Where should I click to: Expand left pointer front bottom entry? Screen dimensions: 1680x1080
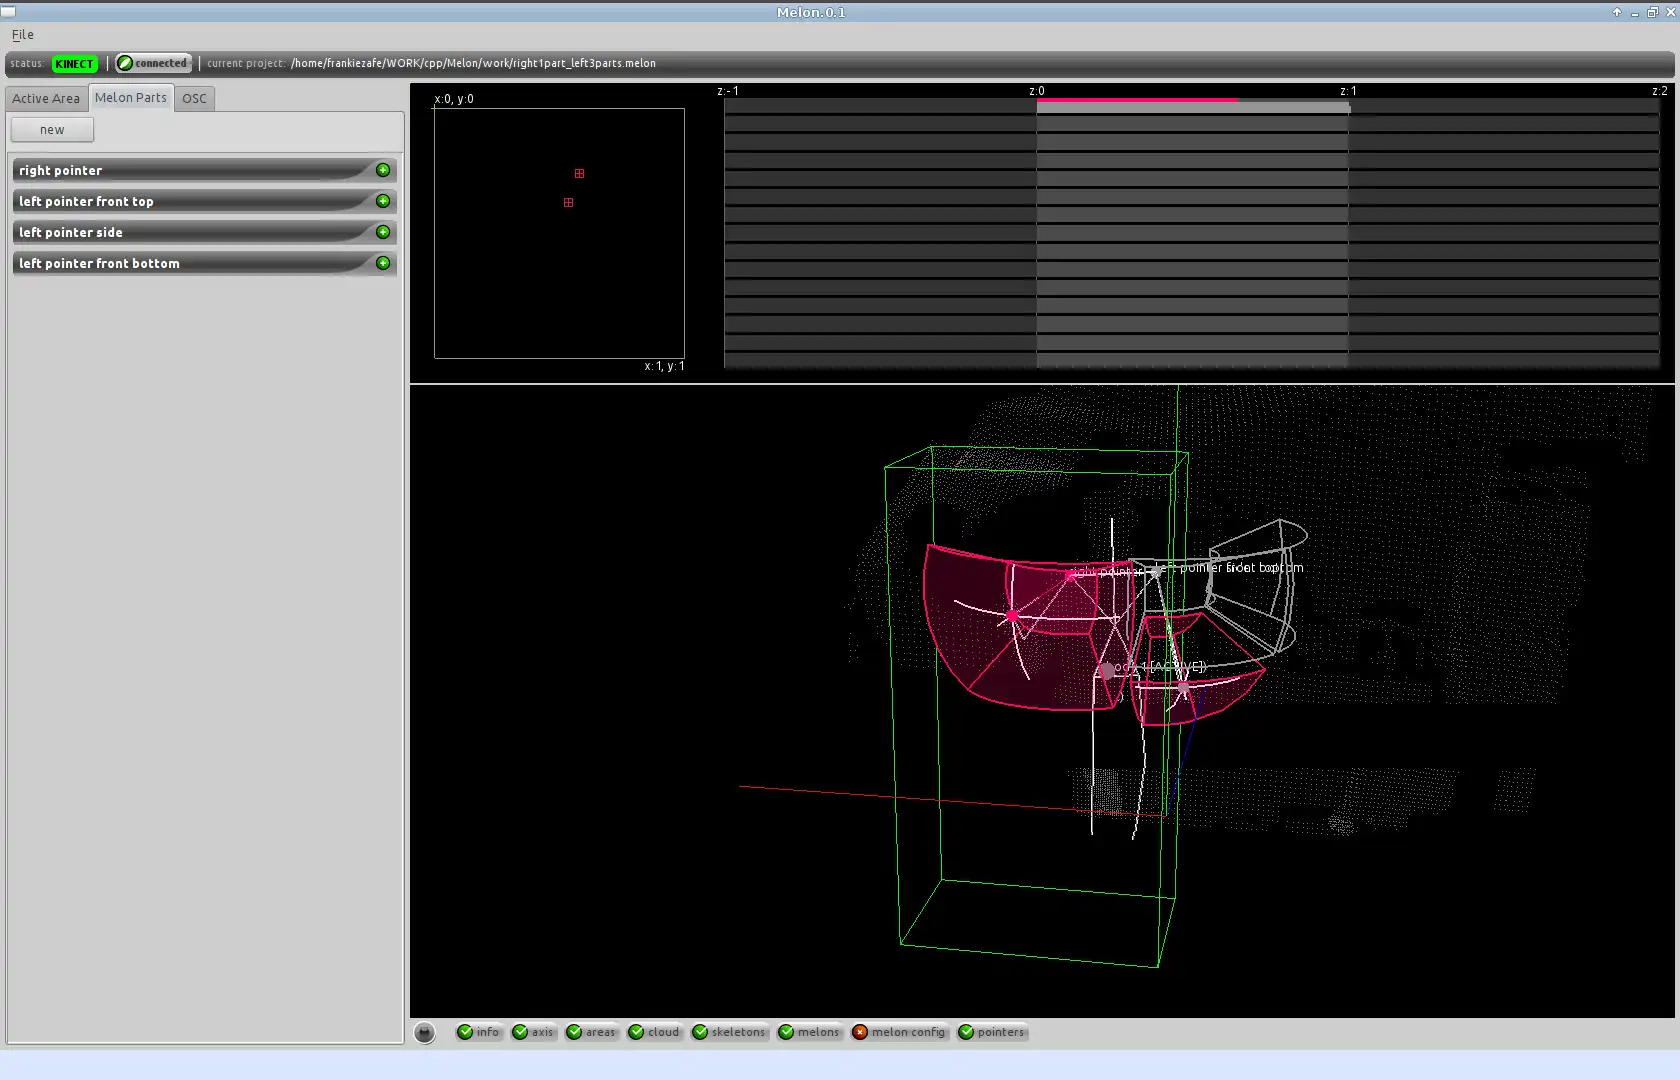(383, 263)
